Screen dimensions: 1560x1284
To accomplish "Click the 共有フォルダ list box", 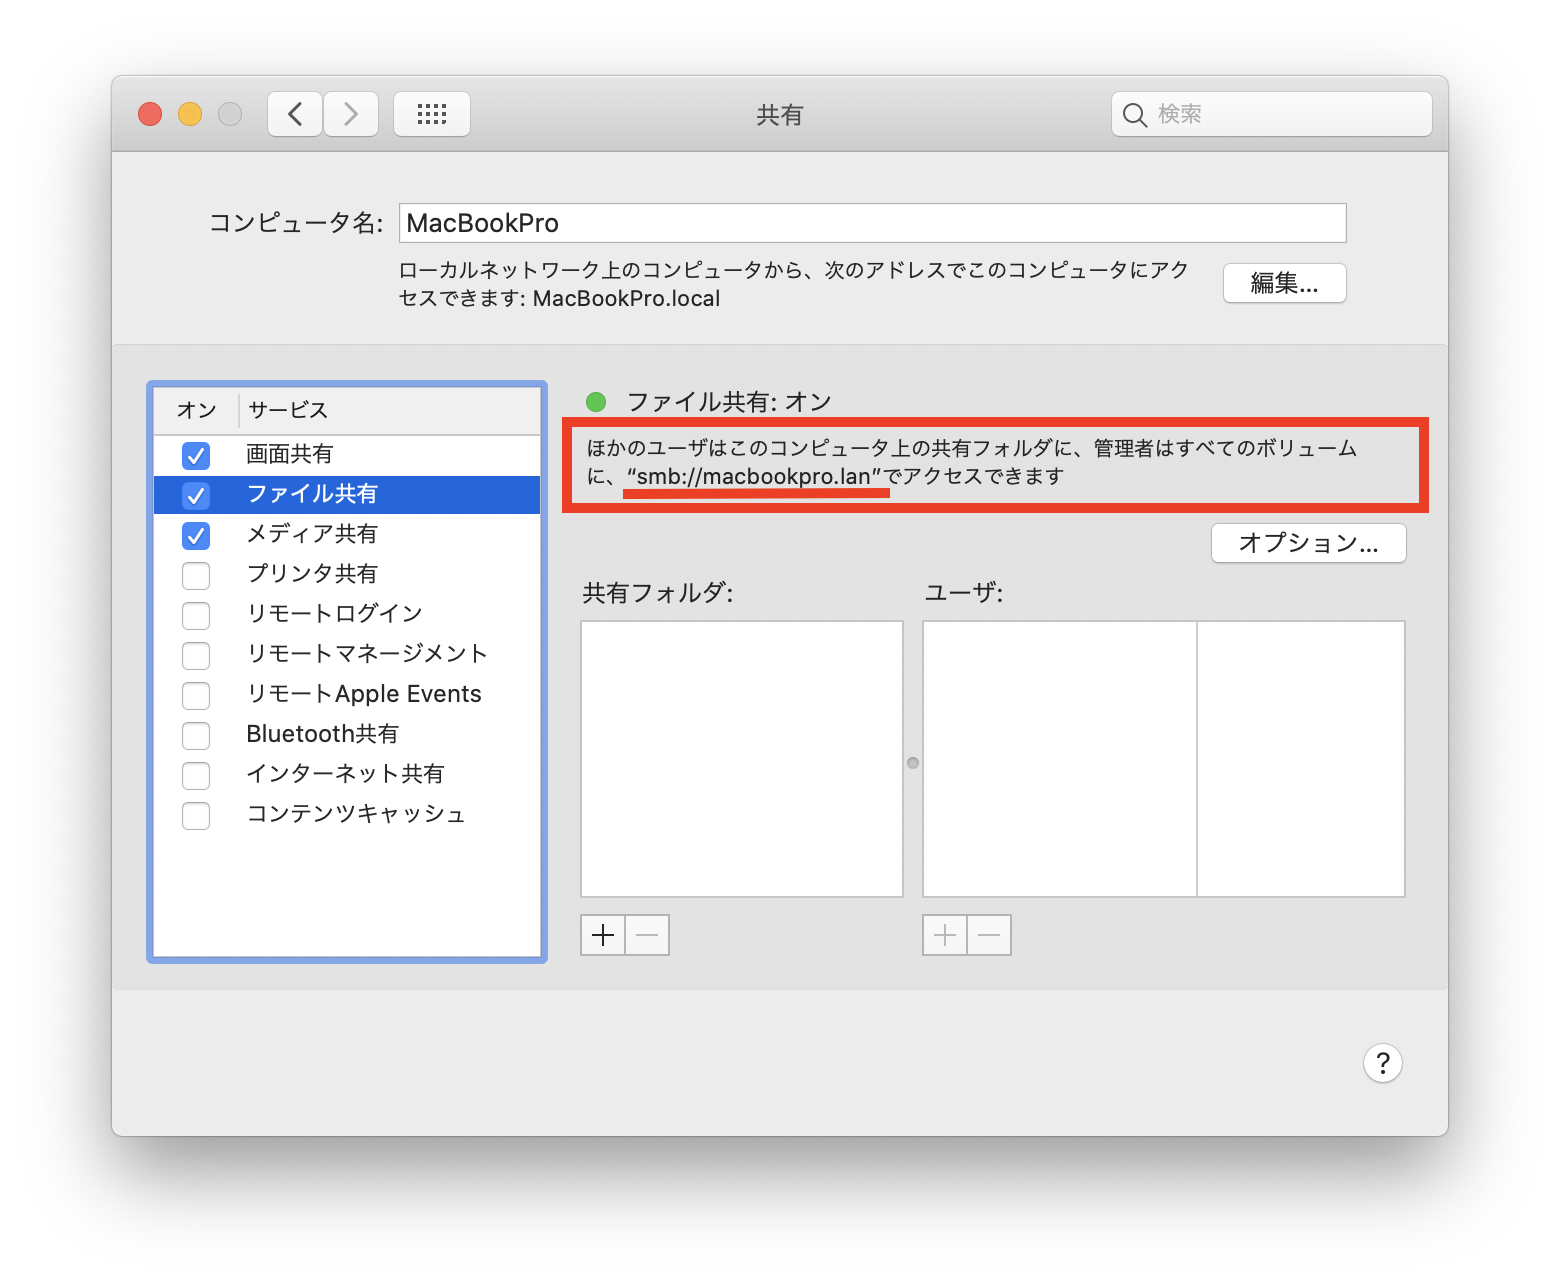I will [x=742, y=759].
